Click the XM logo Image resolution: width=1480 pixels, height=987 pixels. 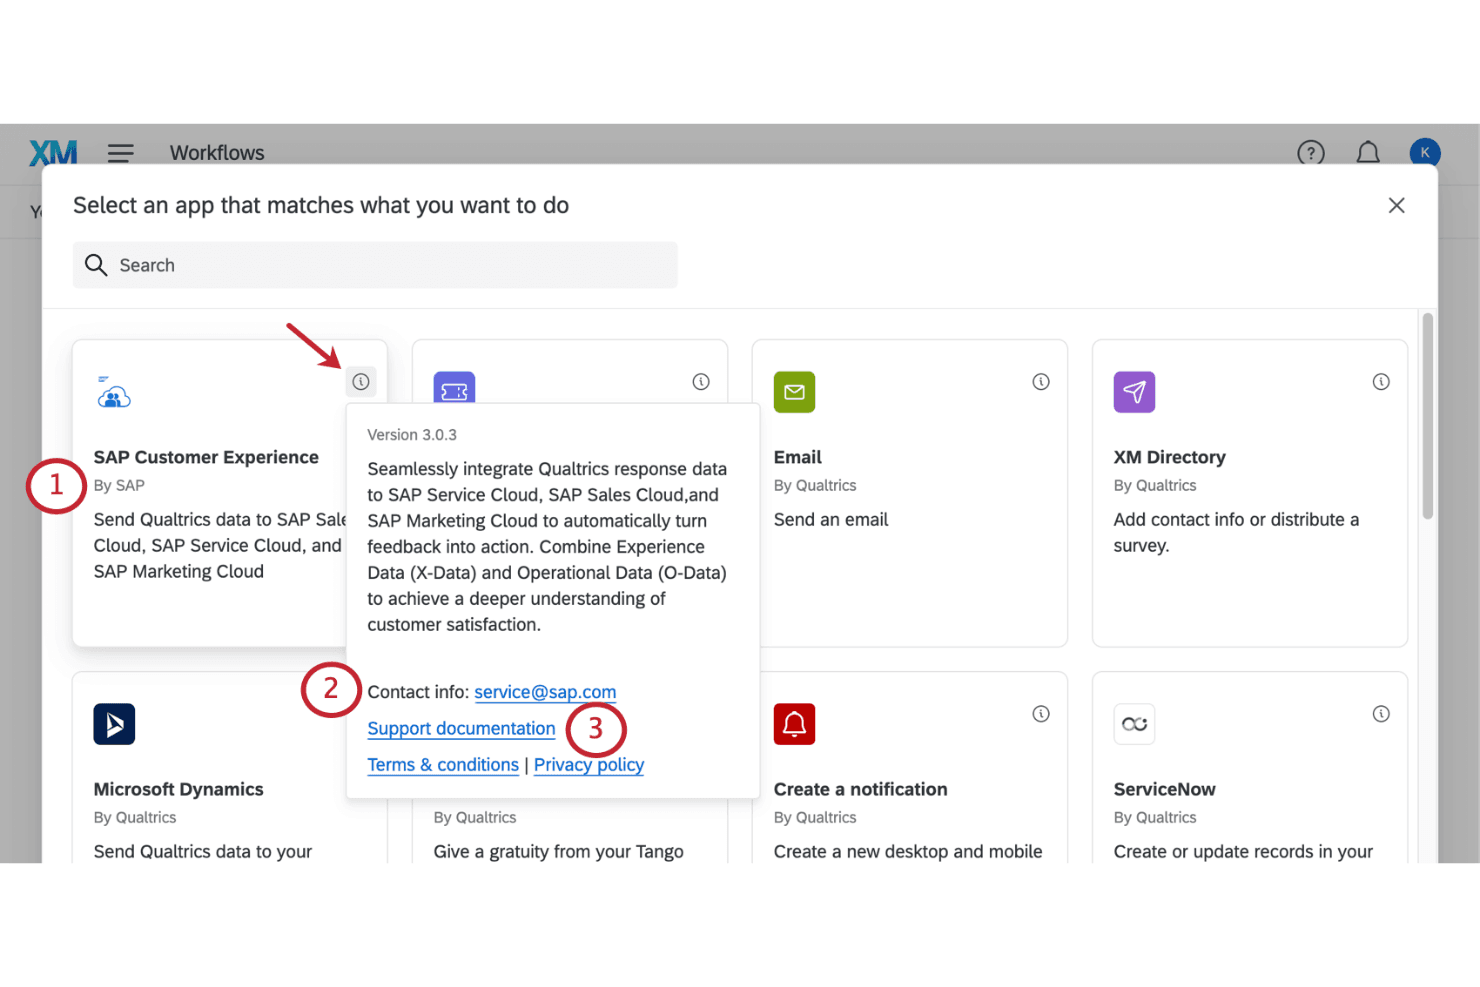[53, 153]
